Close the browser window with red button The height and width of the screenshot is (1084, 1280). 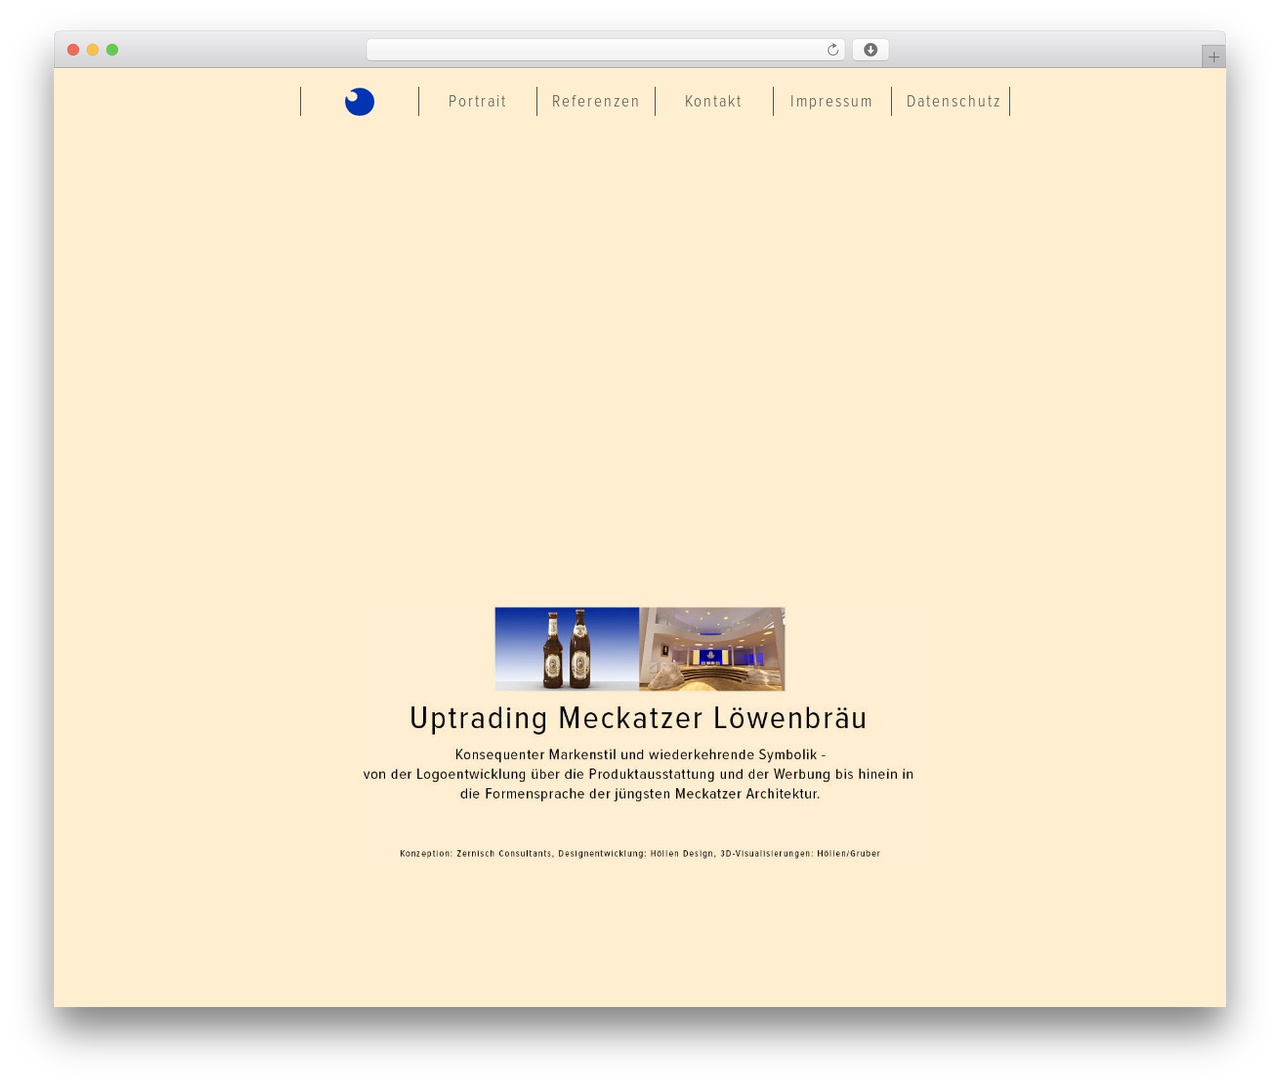[73, 50]
